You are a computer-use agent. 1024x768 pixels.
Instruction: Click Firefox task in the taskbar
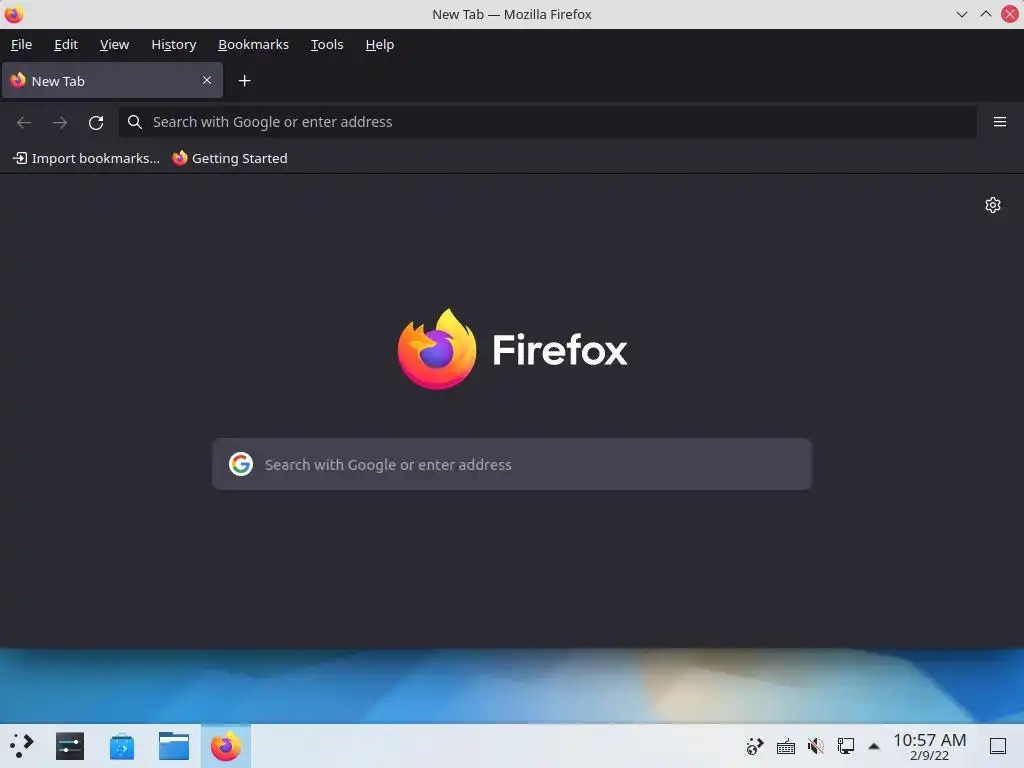(x=226, y=746)
